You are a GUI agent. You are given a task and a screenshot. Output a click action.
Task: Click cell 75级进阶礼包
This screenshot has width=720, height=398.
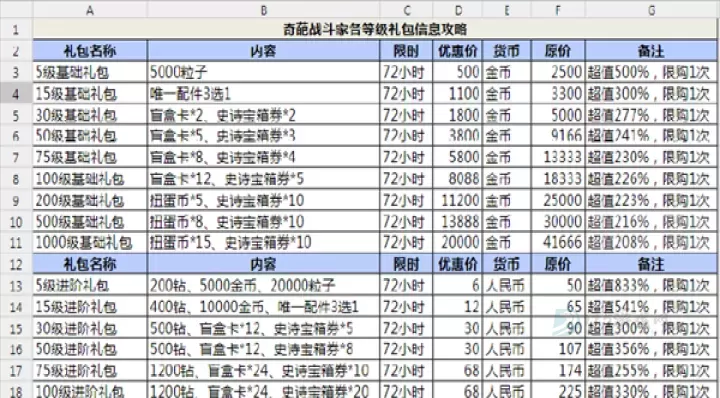coord(90,370)
